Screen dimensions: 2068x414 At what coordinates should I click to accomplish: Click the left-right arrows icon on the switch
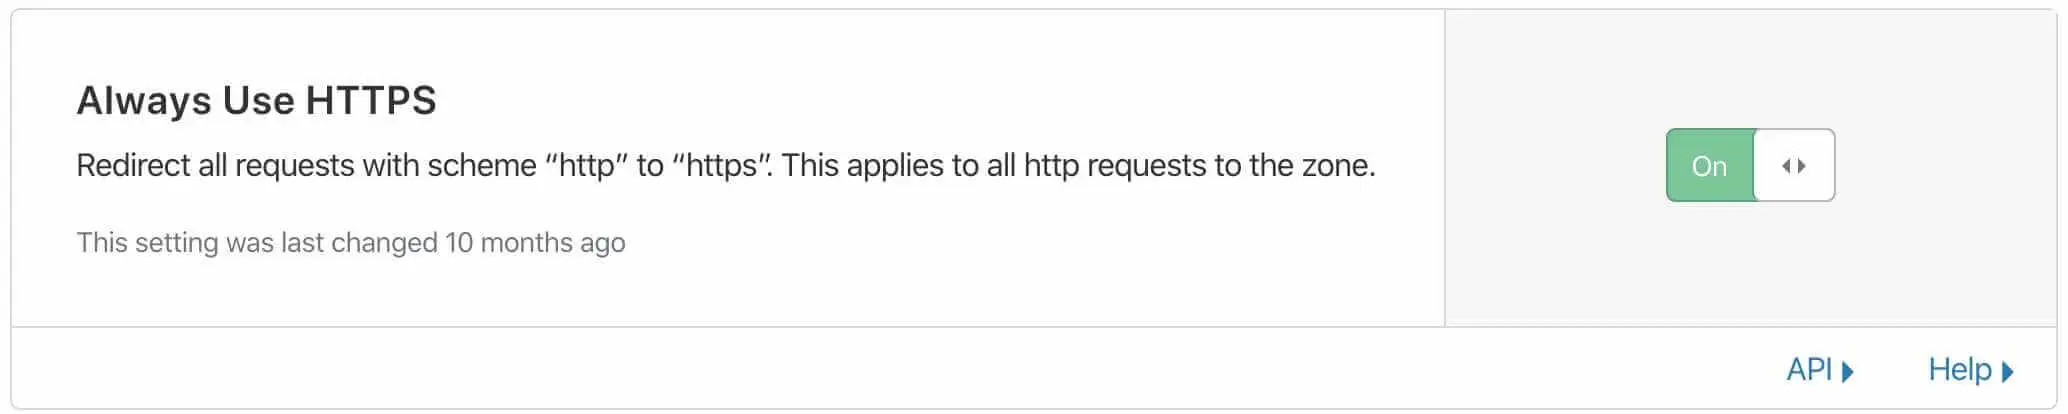[x=1794, y=166]
